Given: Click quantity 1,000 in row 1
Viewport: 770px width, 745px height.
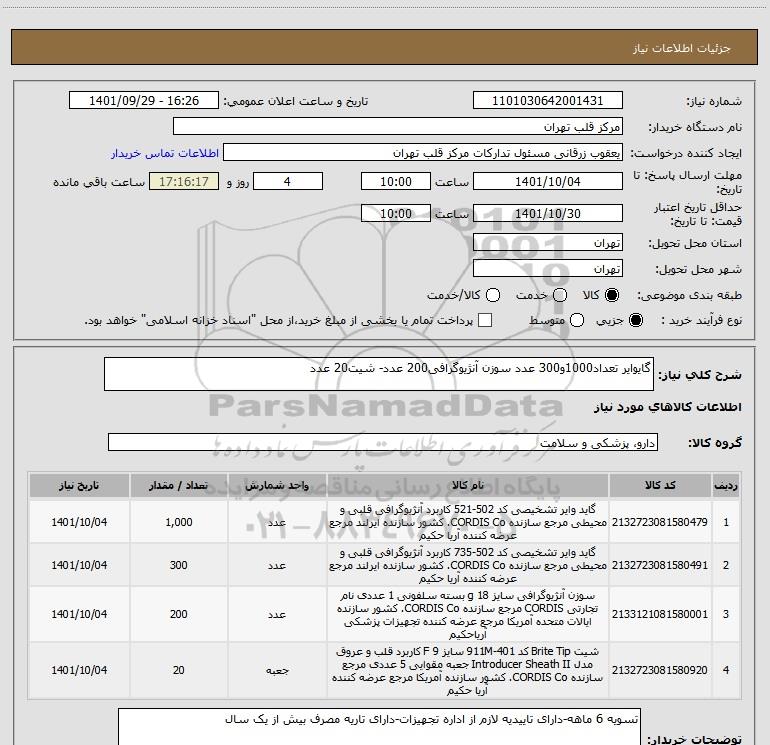Looking at the screenshot, I should click(179, 522).
